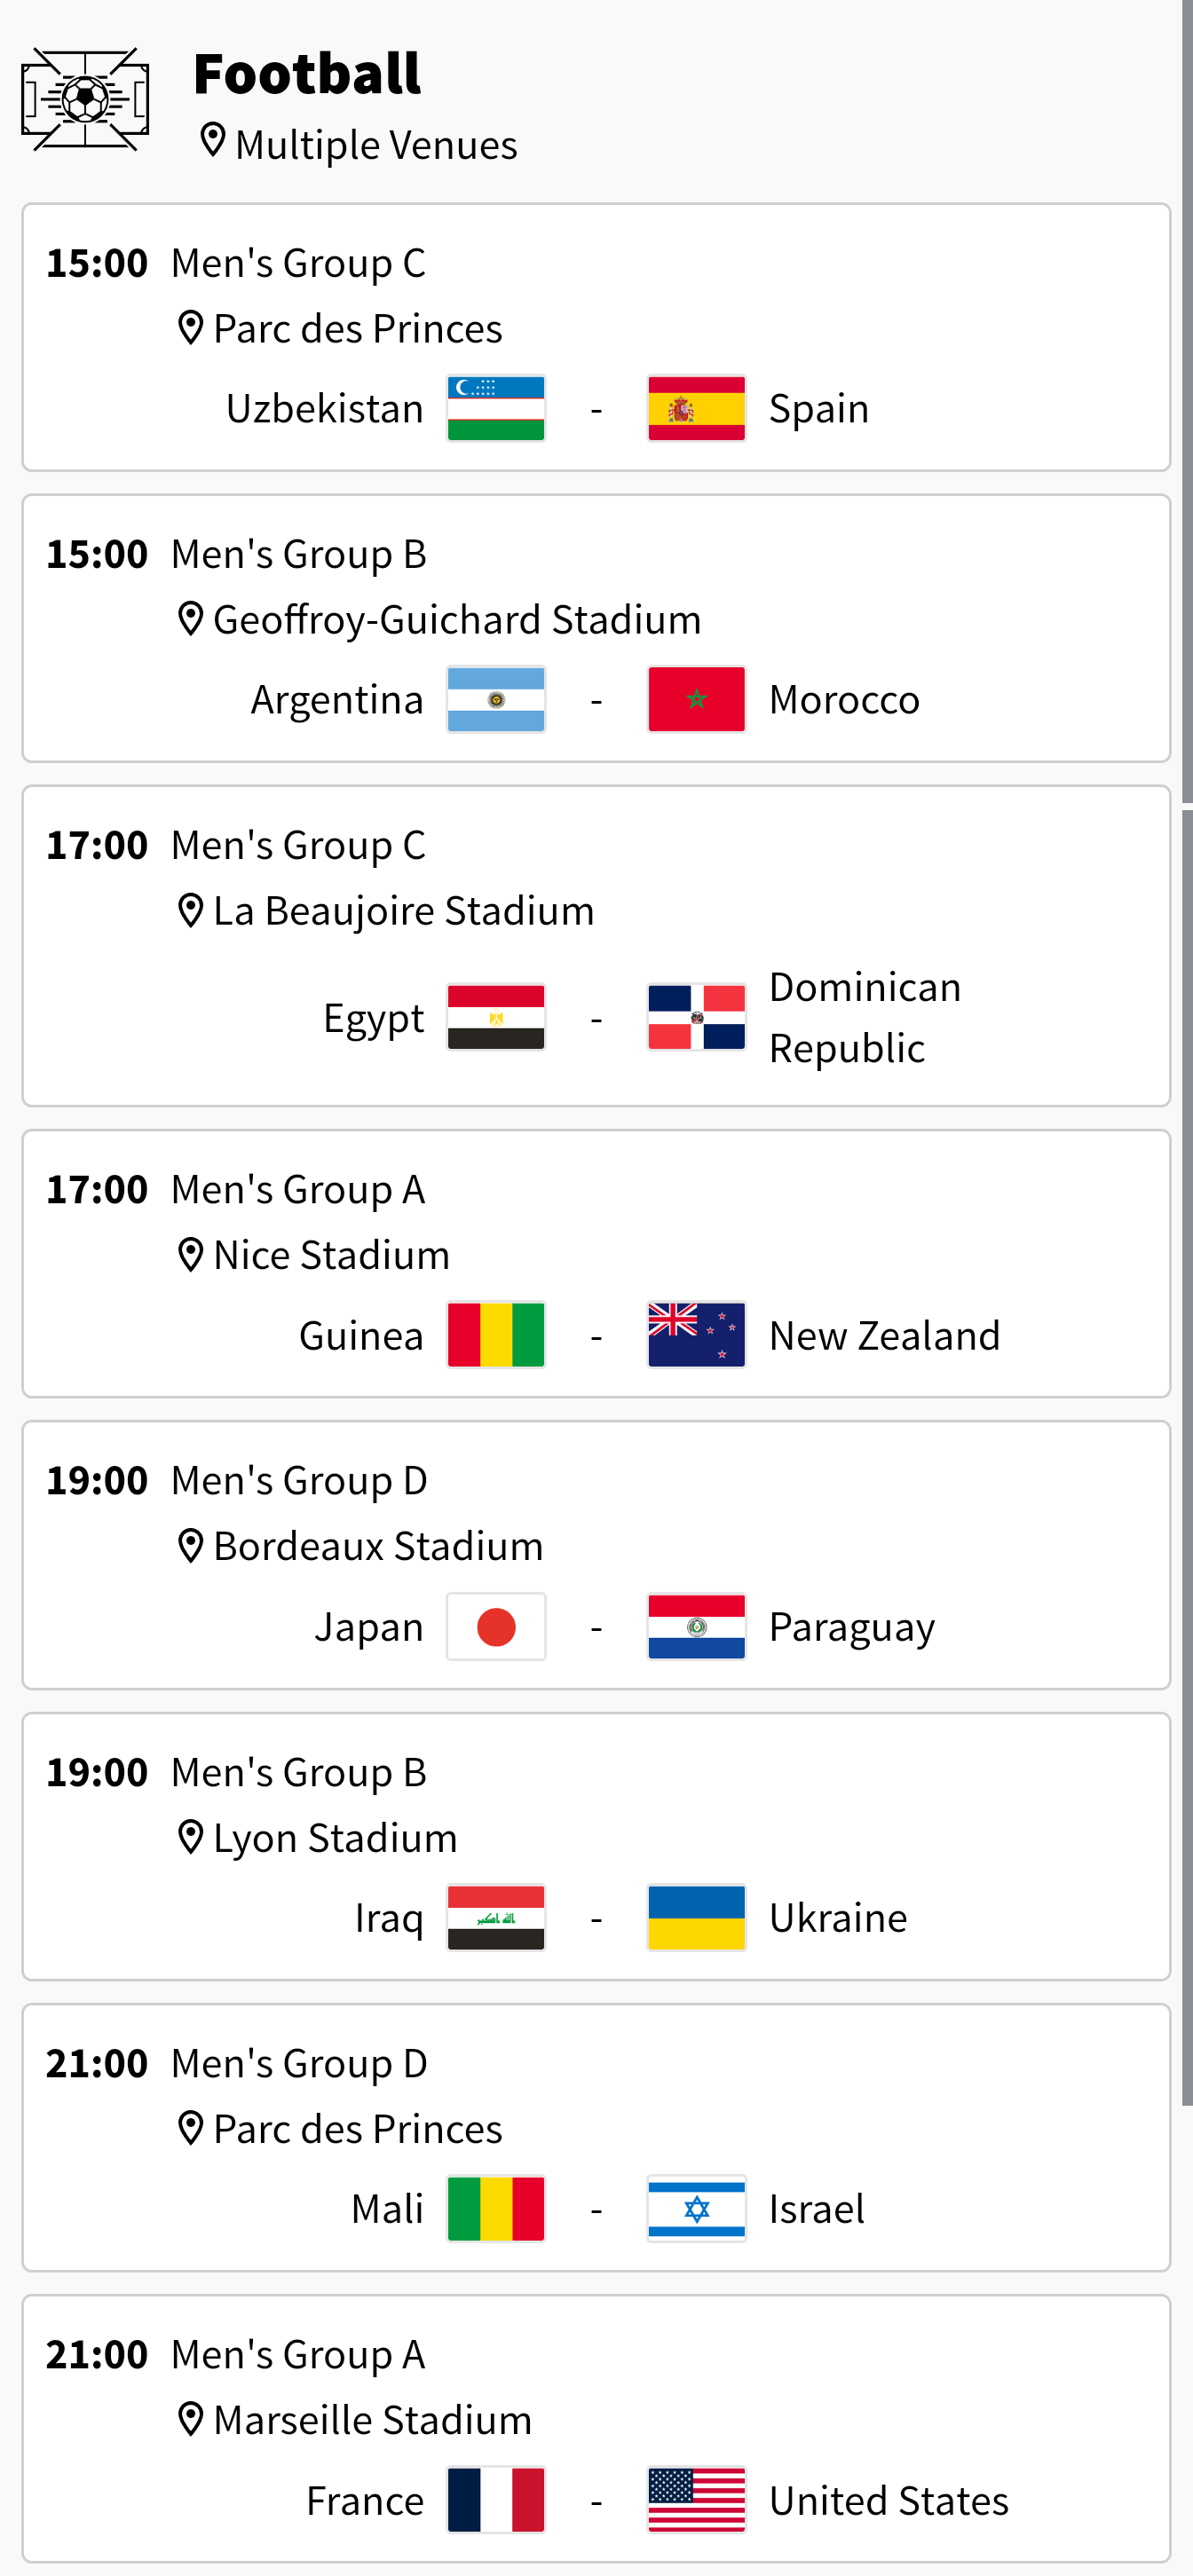
Task: Click the Japan flag icon
Action: 496,1627
